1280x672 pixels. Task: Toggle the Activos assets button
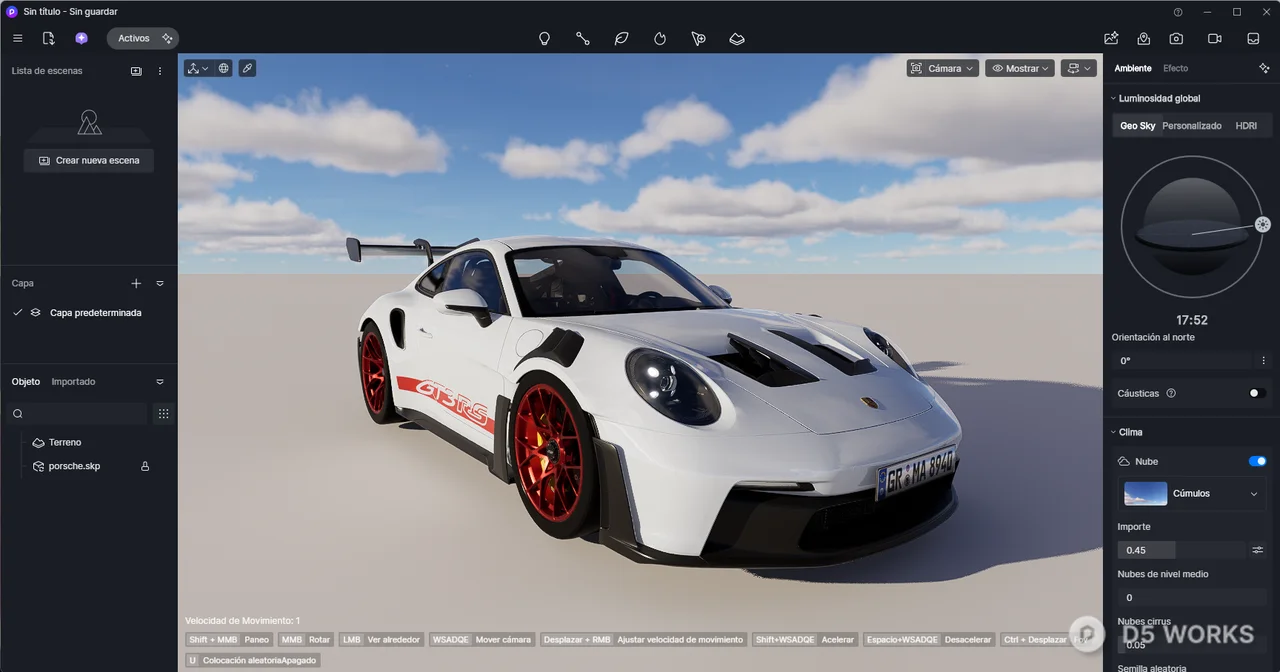pyautogui.click(x=143, y=38)
